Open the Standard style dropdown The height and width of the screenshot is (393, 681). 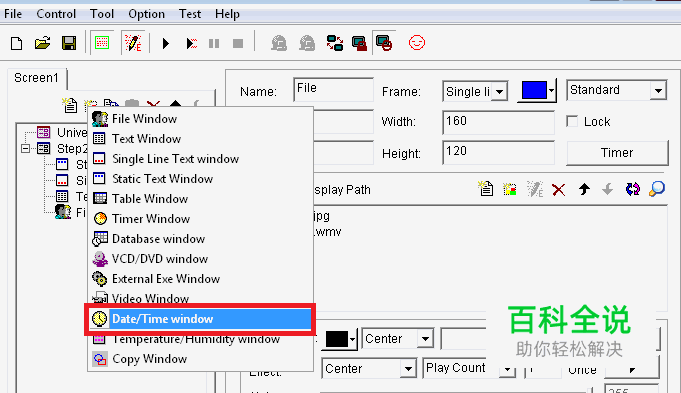pyautogui.click(x=658, y=90)
